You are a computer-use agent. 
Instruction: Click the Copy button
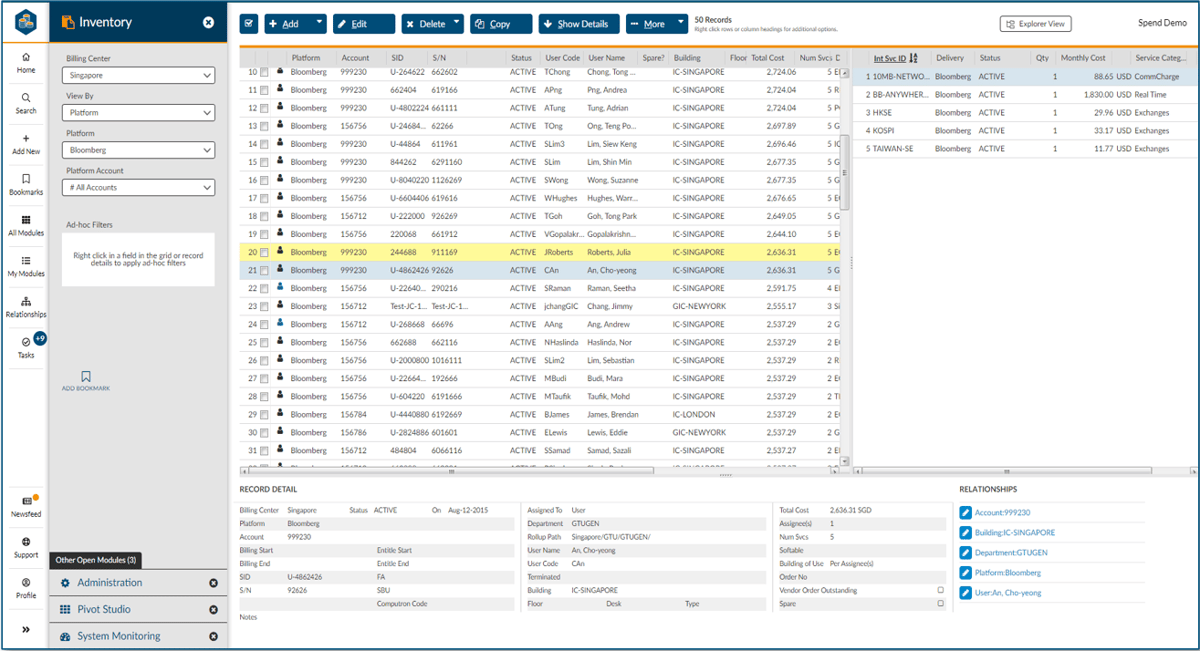click(501, 23)
